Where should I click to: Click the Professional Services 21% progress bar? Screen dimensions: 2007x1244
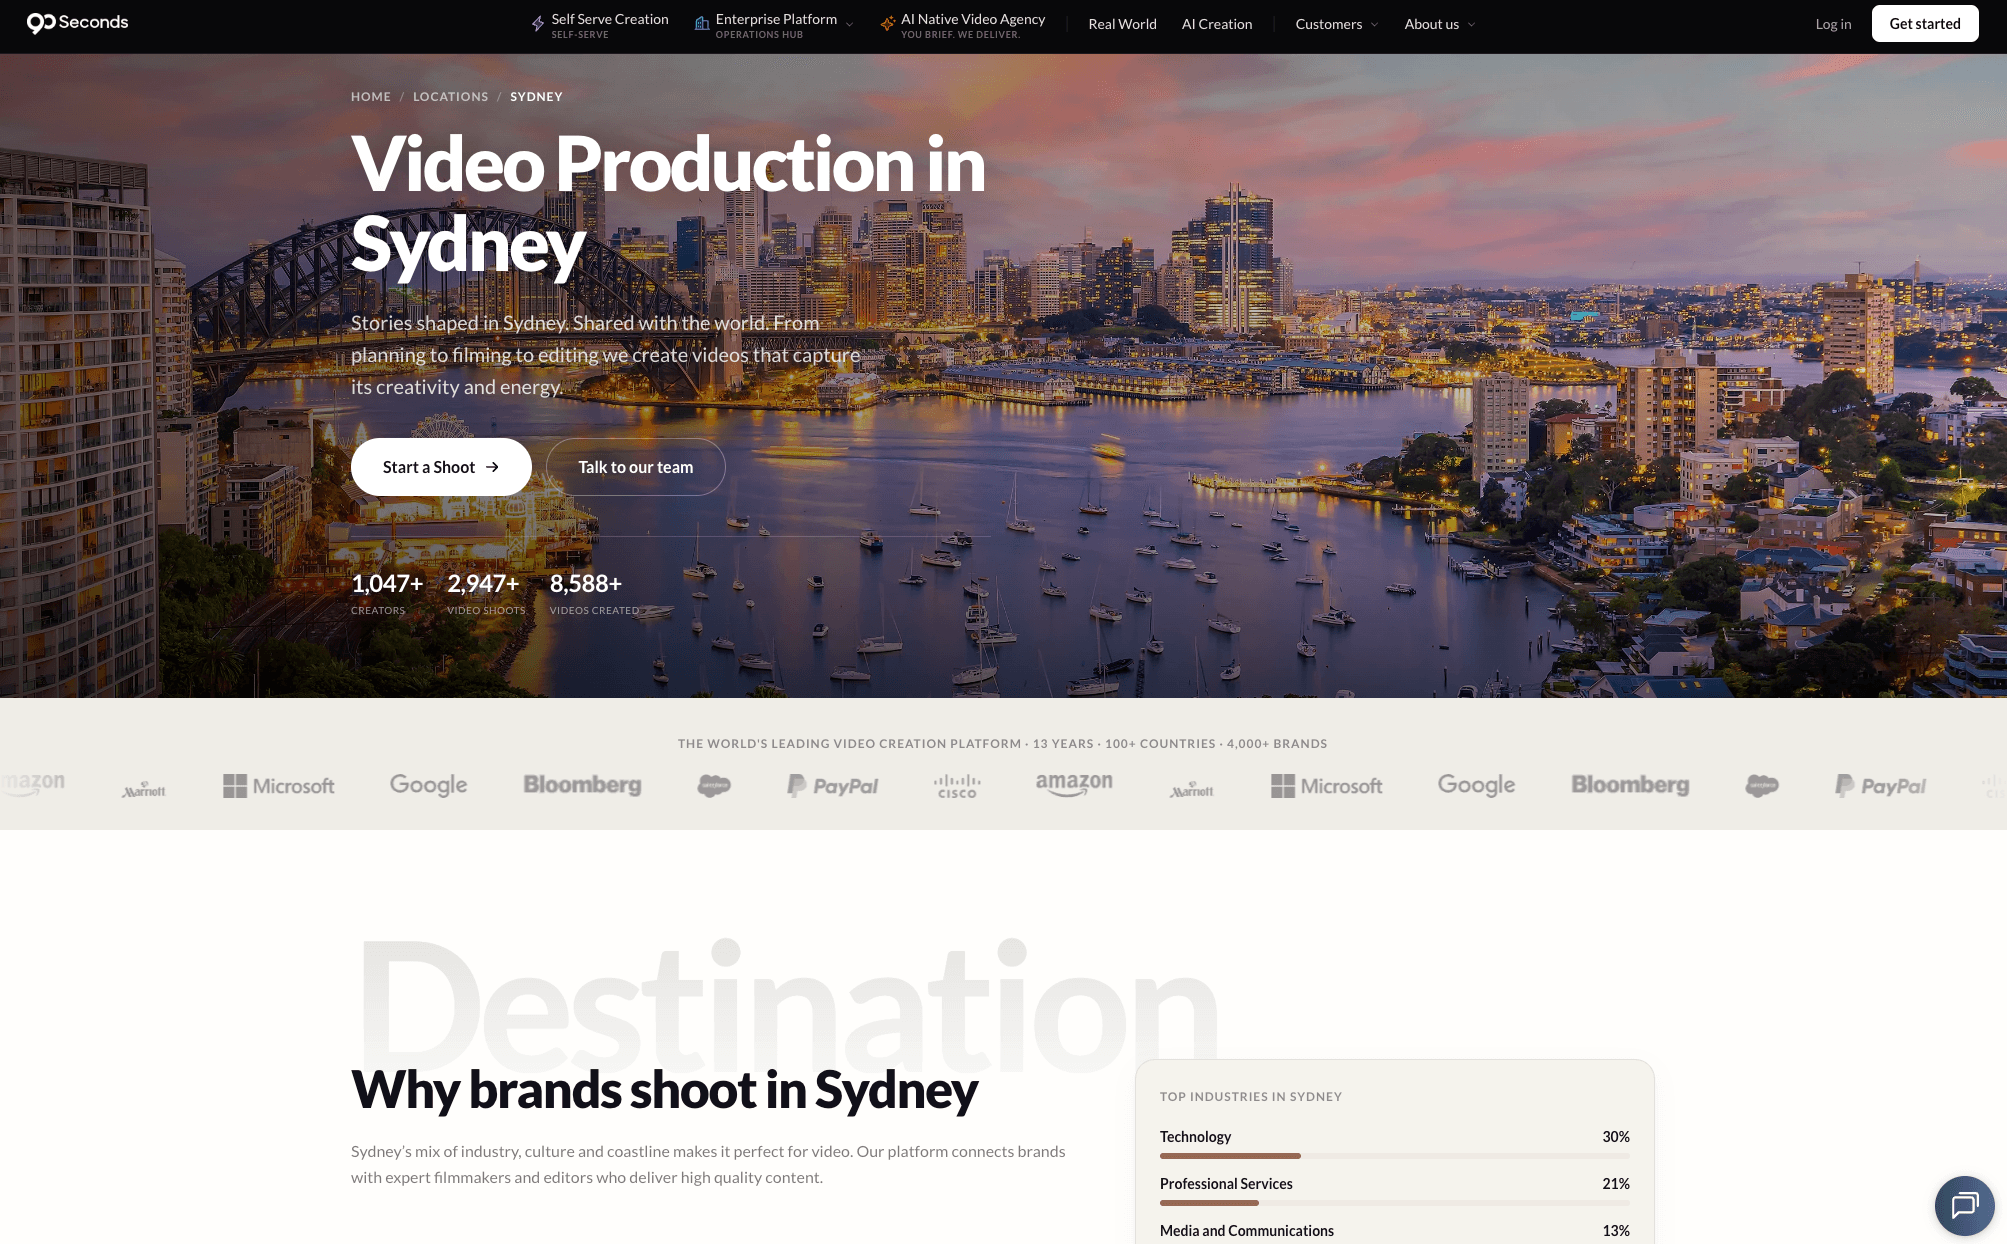(x=1394, y=1203)
